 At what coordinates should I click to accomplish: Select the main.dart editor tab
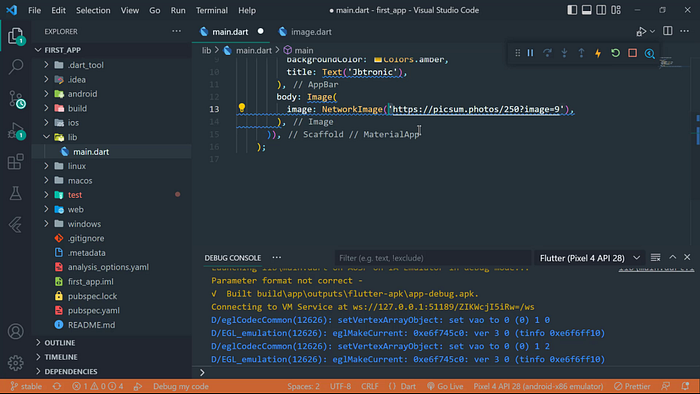point(230,32)
